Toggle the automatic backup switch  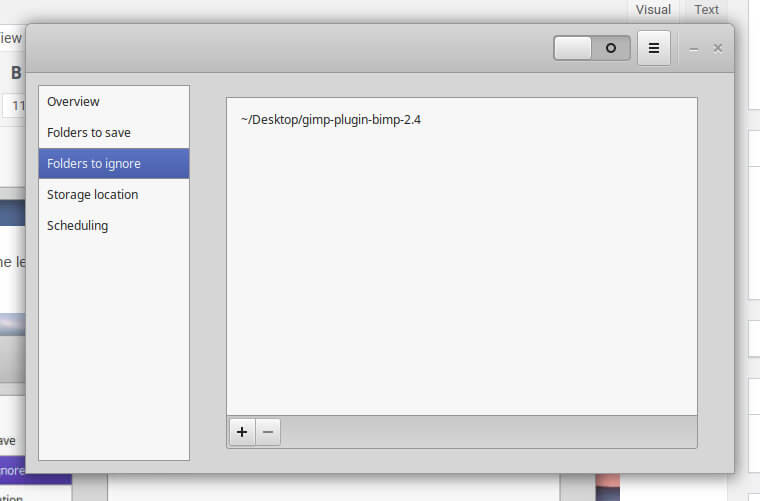(x=592, y=48)
